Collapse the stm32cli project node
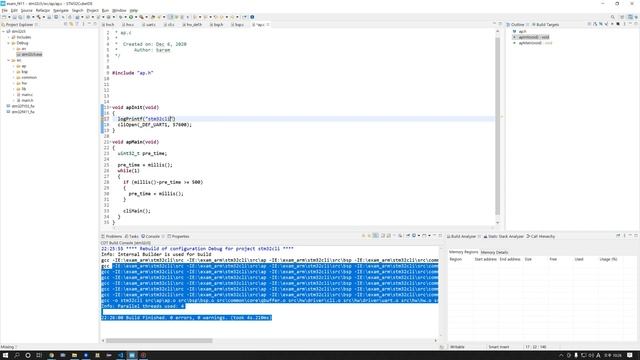This screenshot has width=640, height=360. point(4,31)
